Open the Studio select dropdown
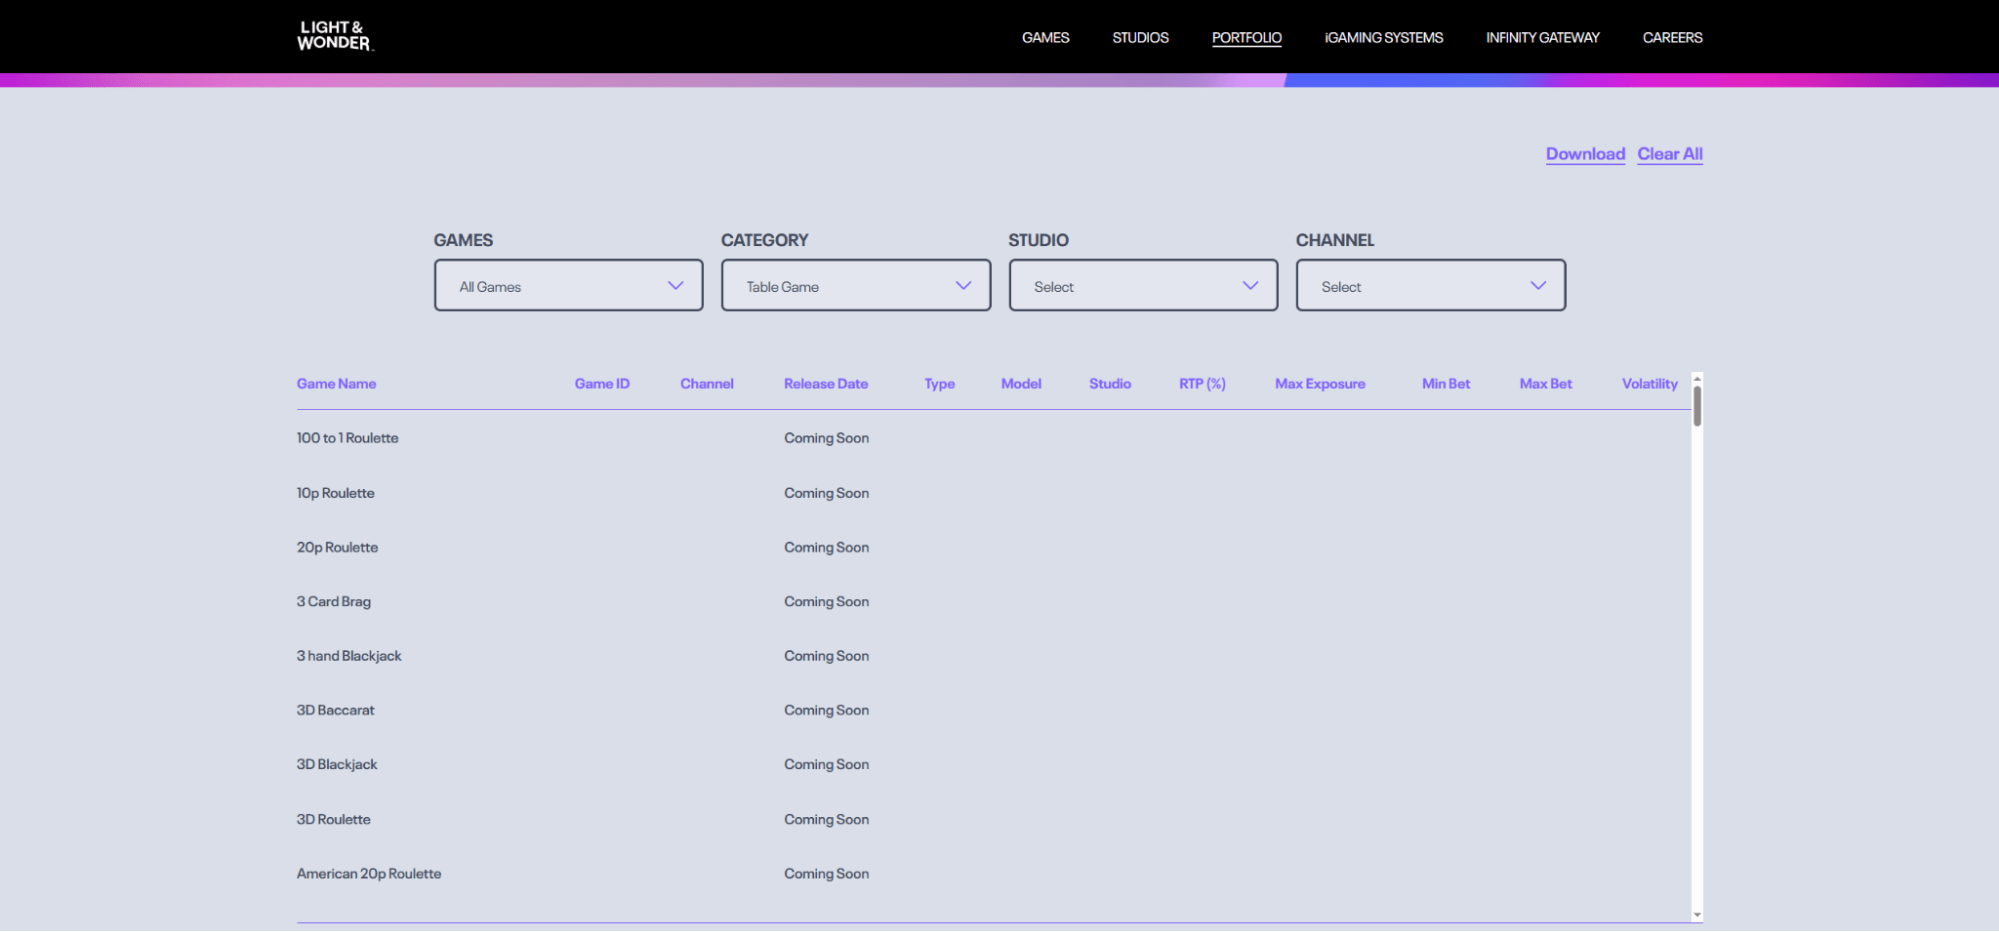1999x932 pixels. (x=1143, y=286)
